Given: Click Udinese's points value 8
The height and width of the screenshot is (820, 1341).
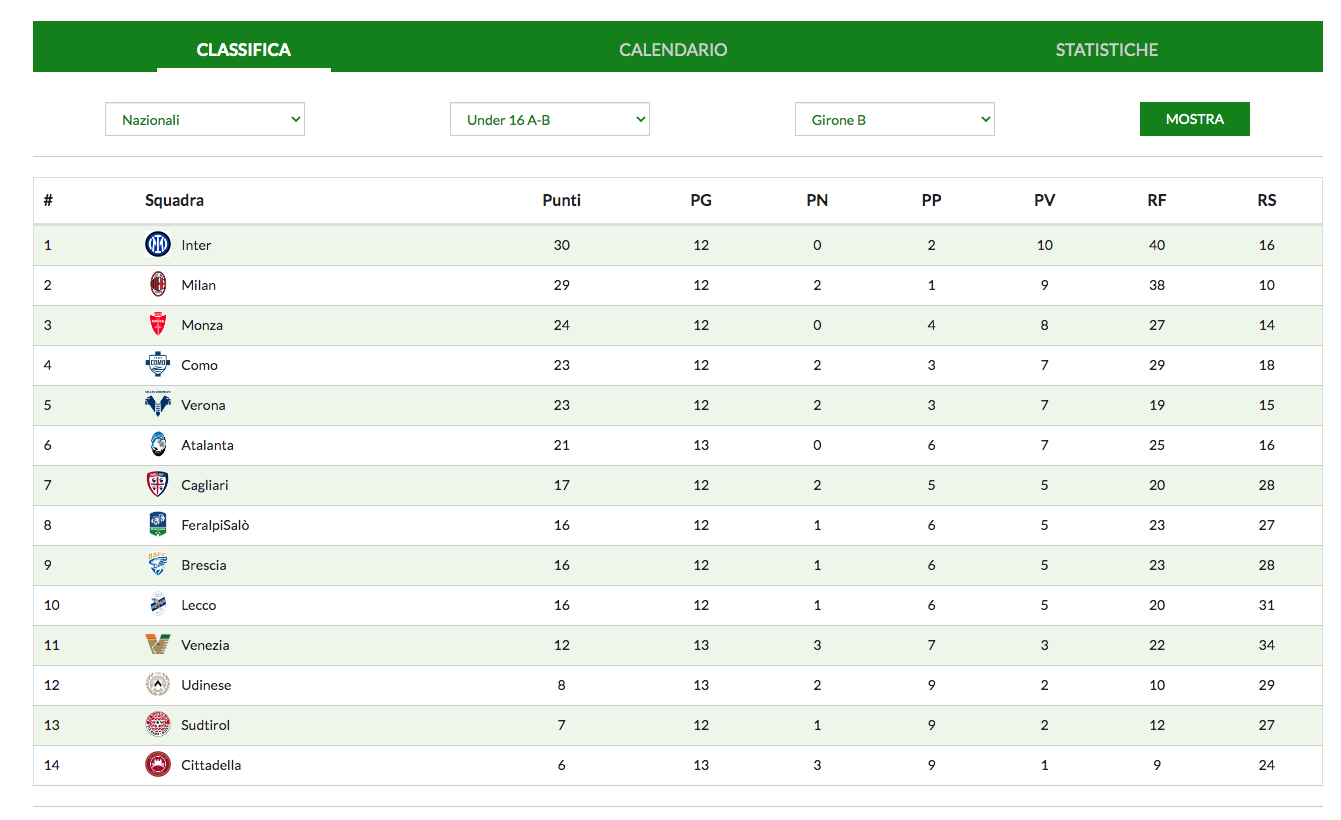Looking at the screenshot, I should tap(562, 685).
